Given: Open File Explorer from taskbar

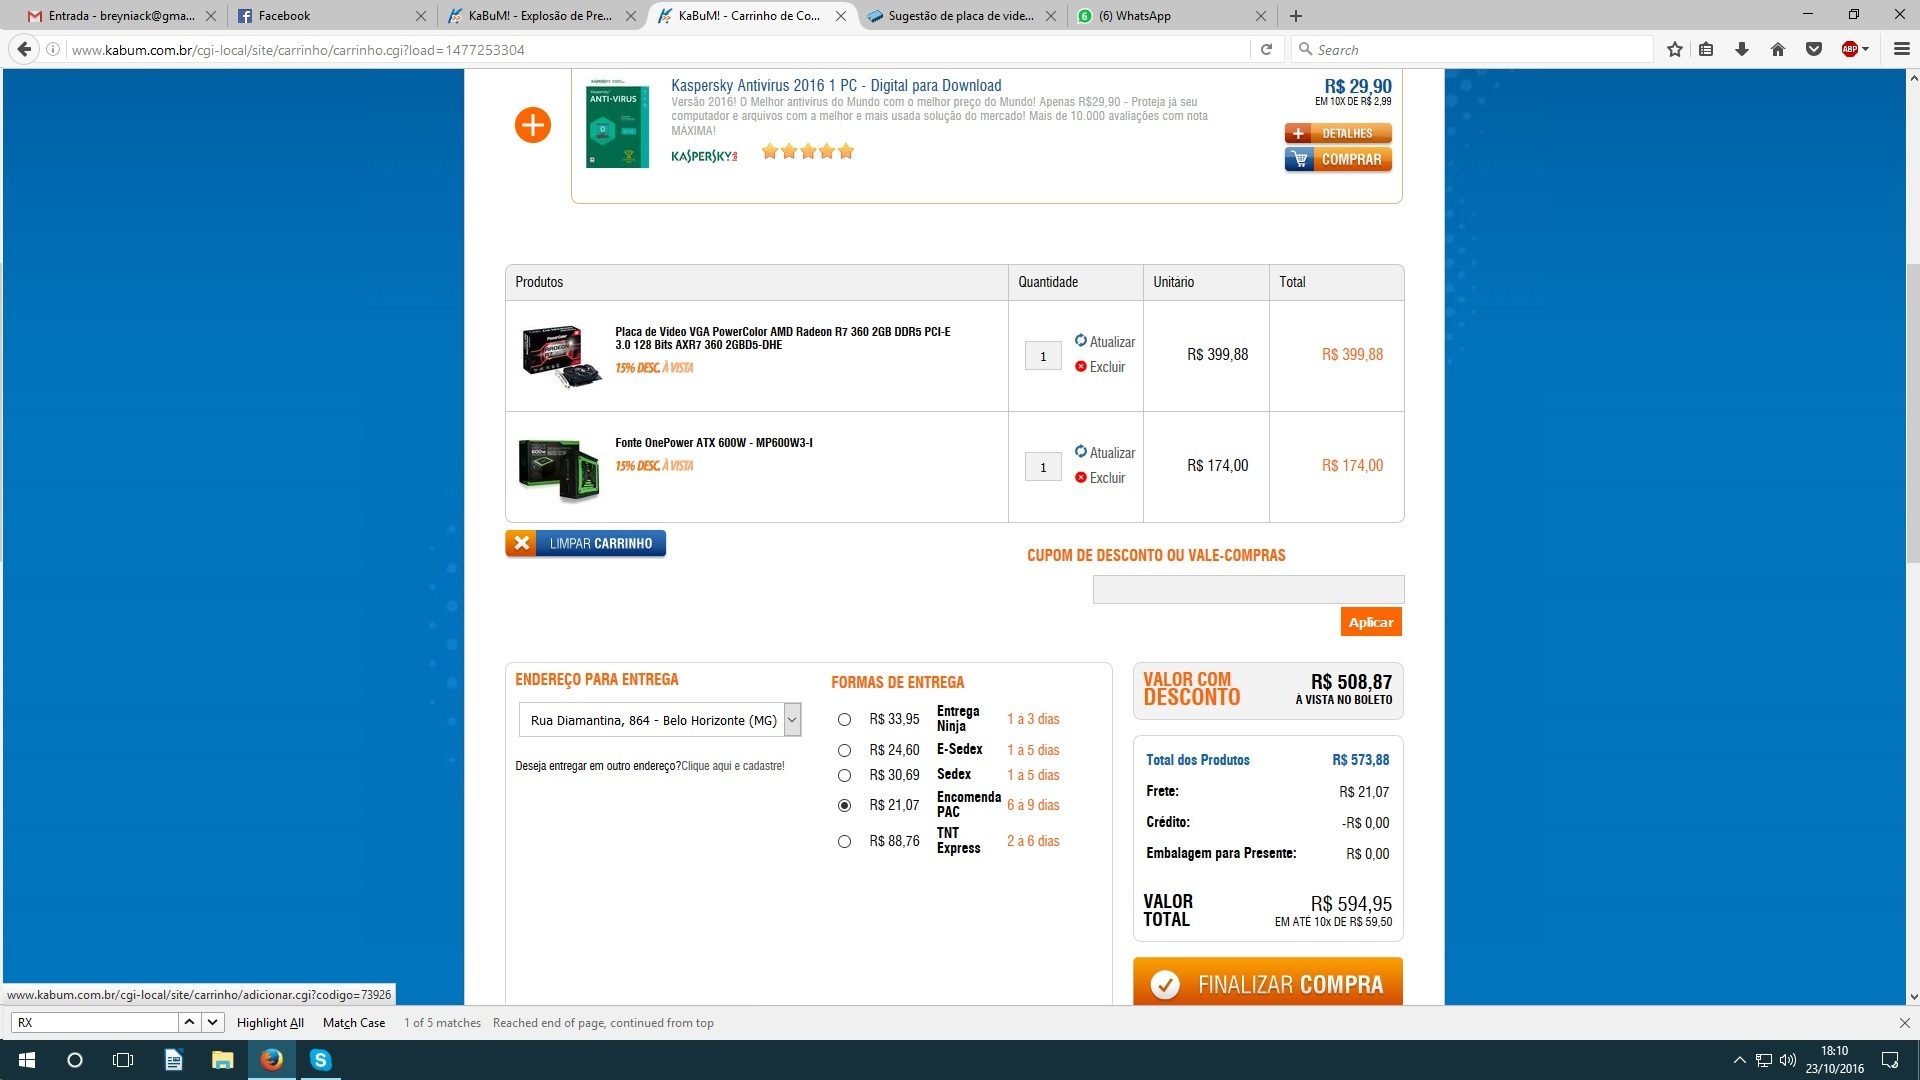Looking at the screenshot, I should [x=222, y=1060].
